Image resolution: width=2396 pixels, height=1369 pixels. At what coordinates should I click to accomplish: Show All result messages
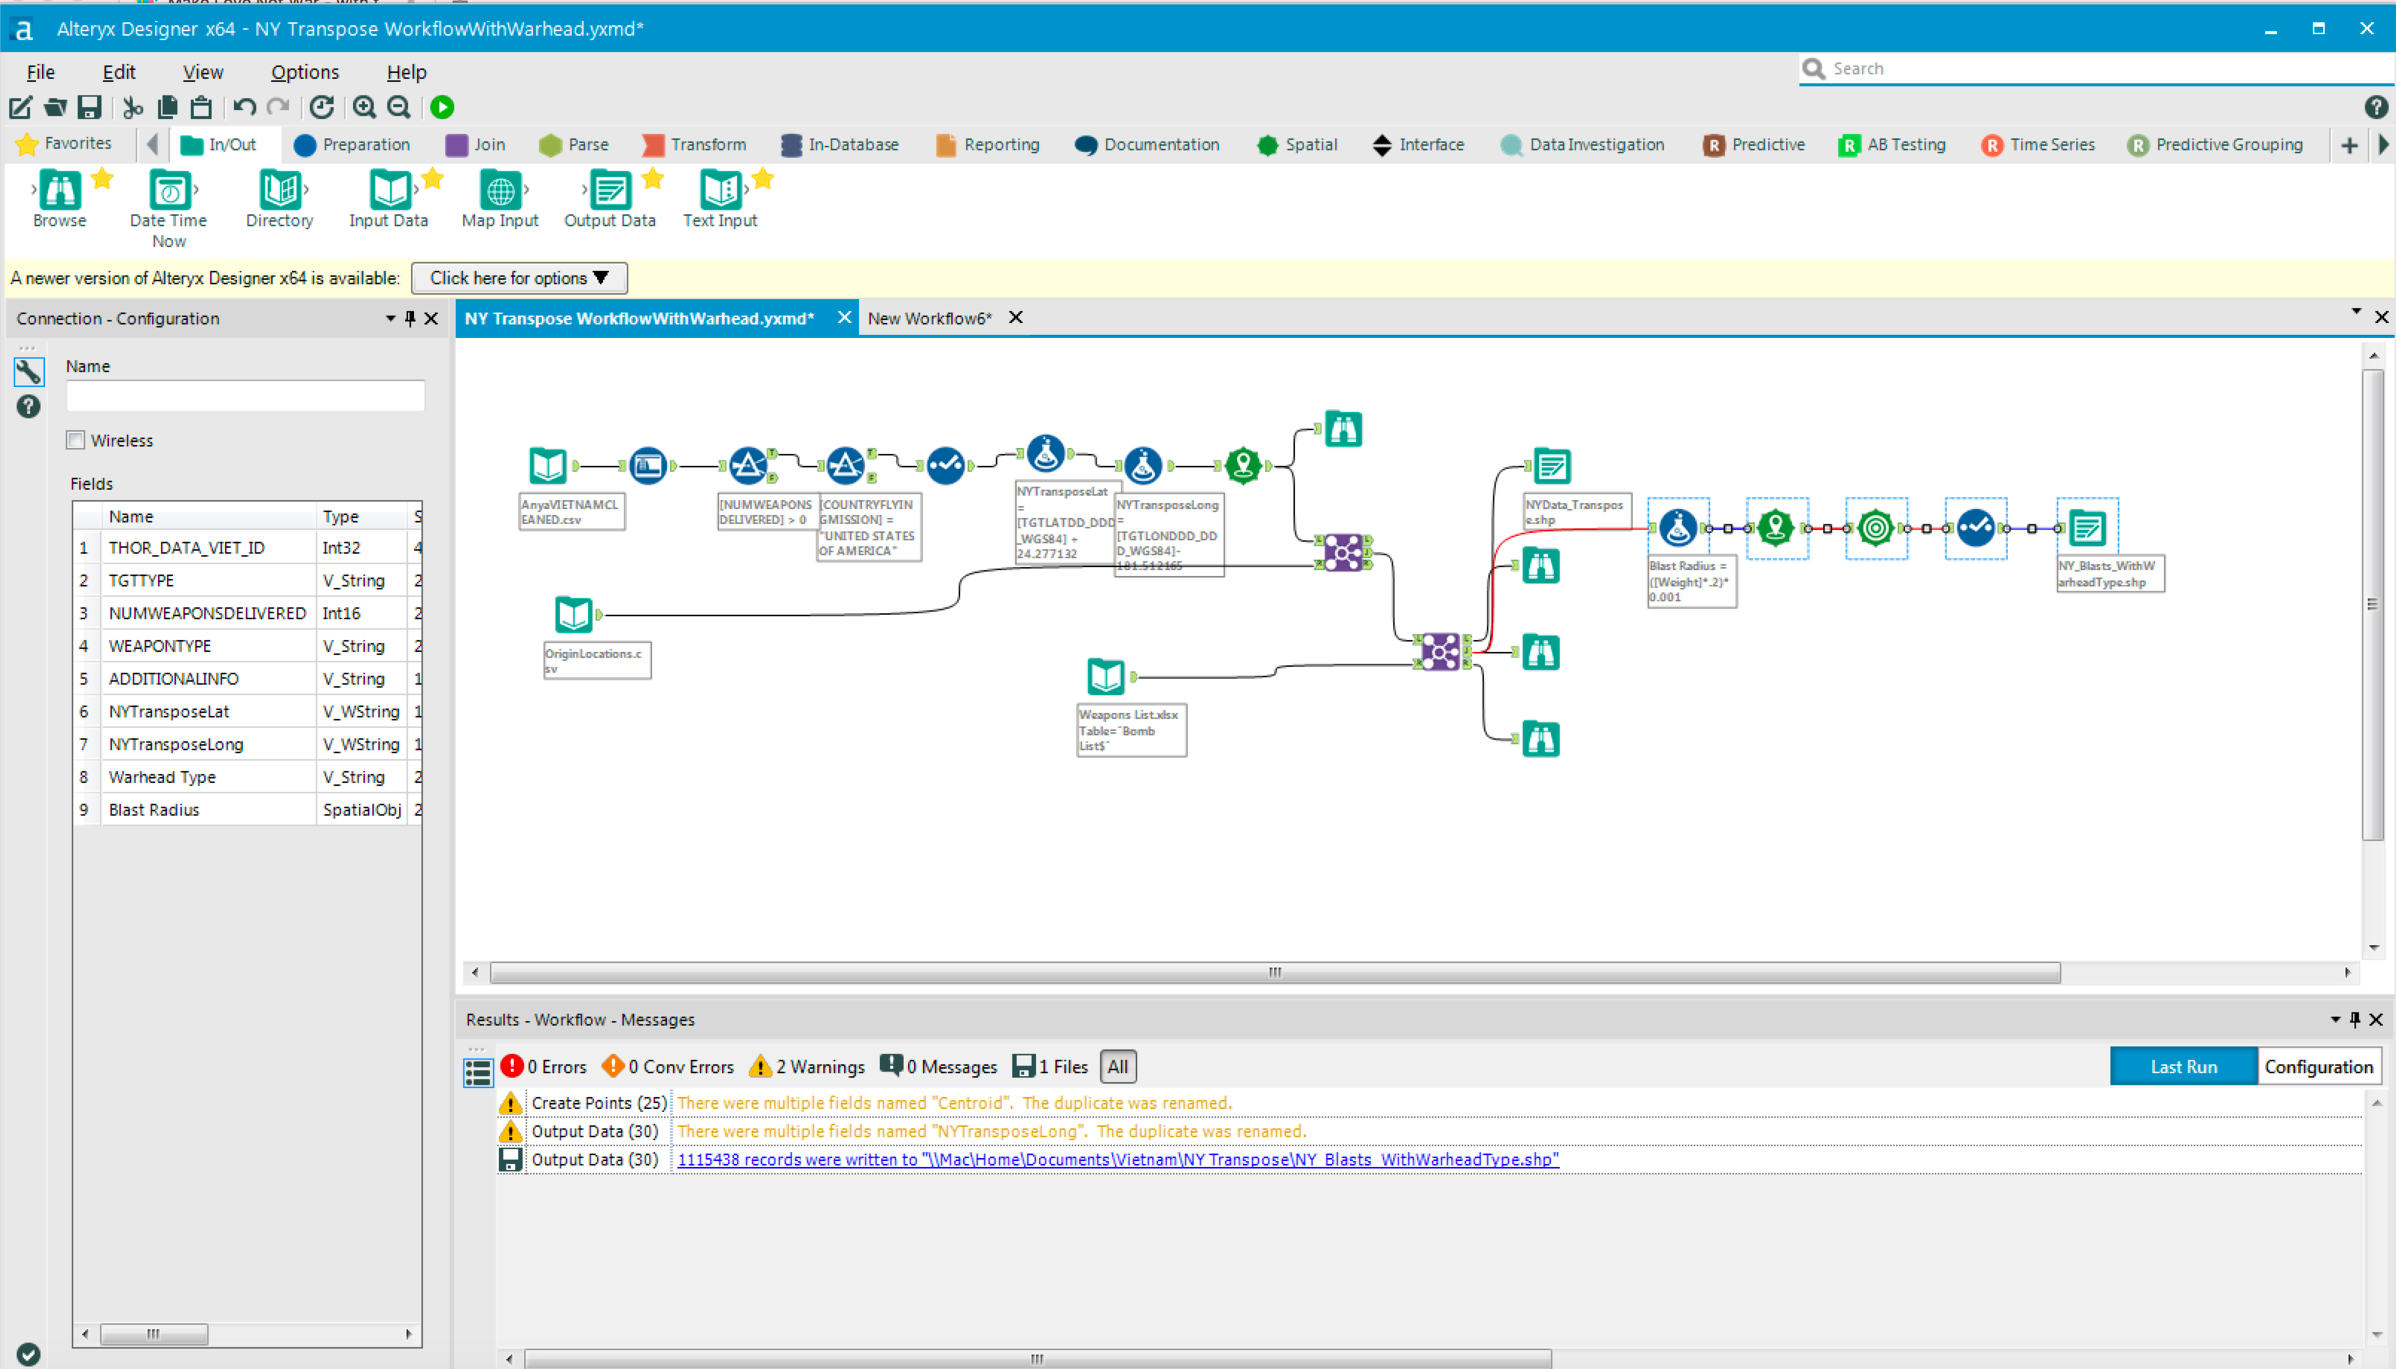coord(1117,1067)
